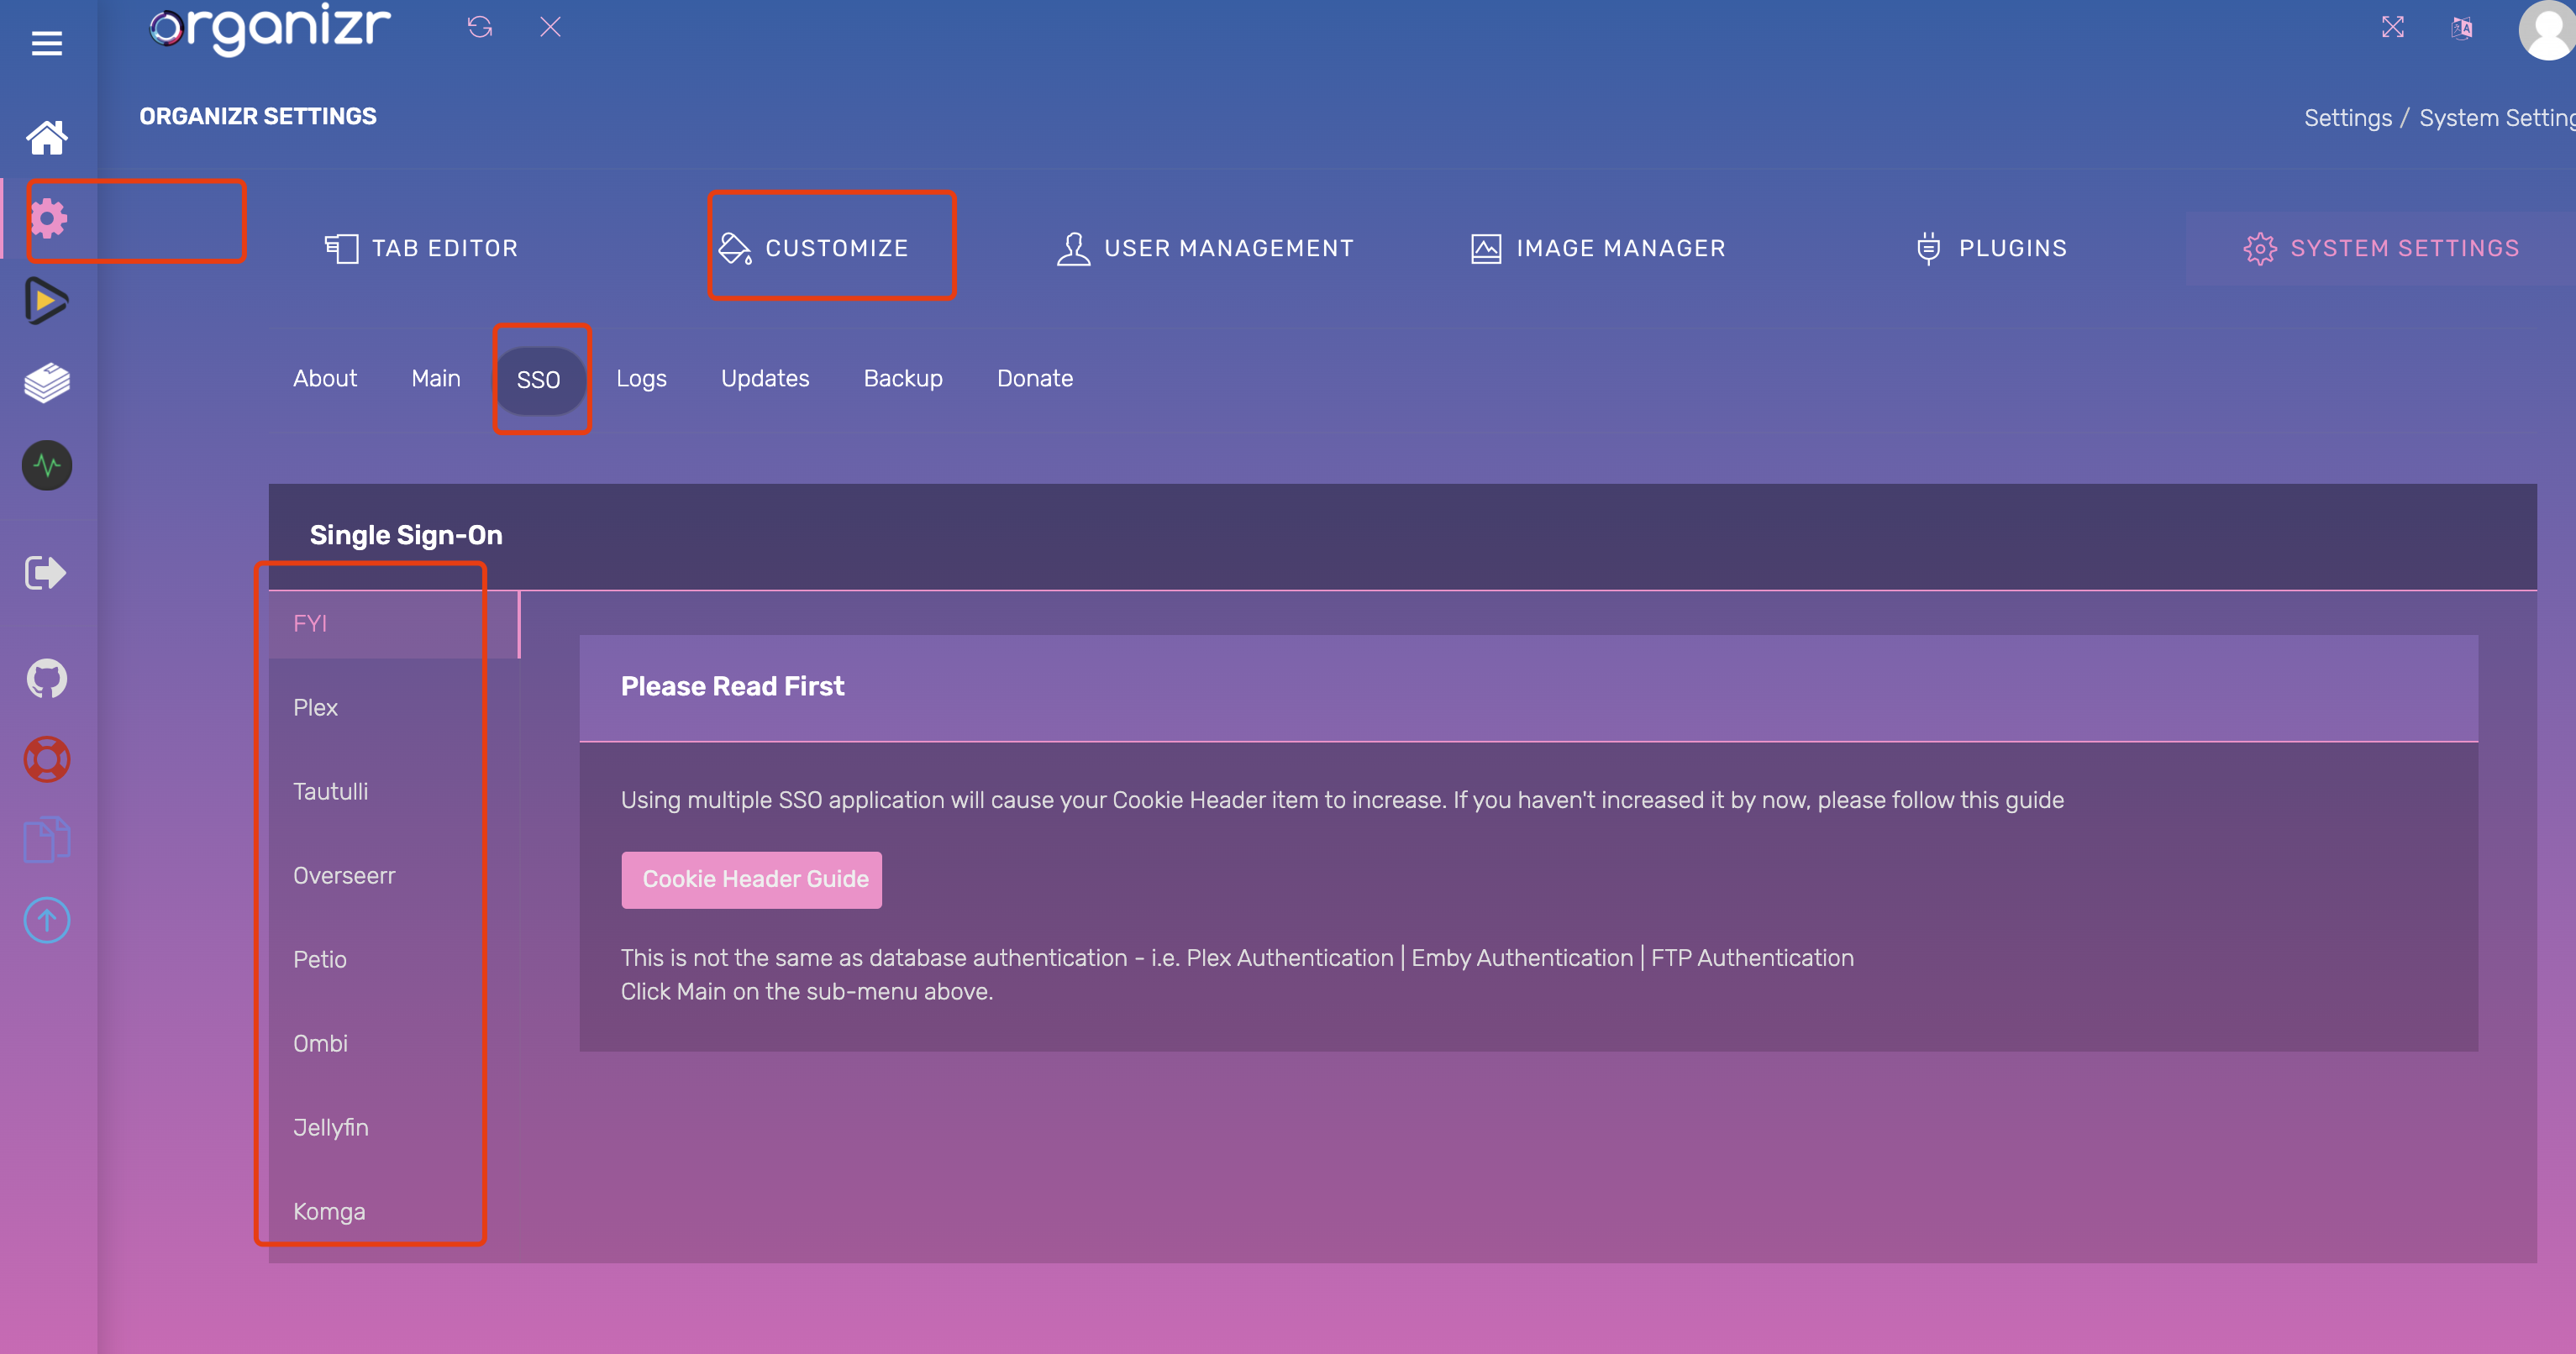Image resolution: width=2576 pixels, height=1354 pixels.
Task: Click the upload arrow circle sidebar icon
Action: click(x=46, y=920)
